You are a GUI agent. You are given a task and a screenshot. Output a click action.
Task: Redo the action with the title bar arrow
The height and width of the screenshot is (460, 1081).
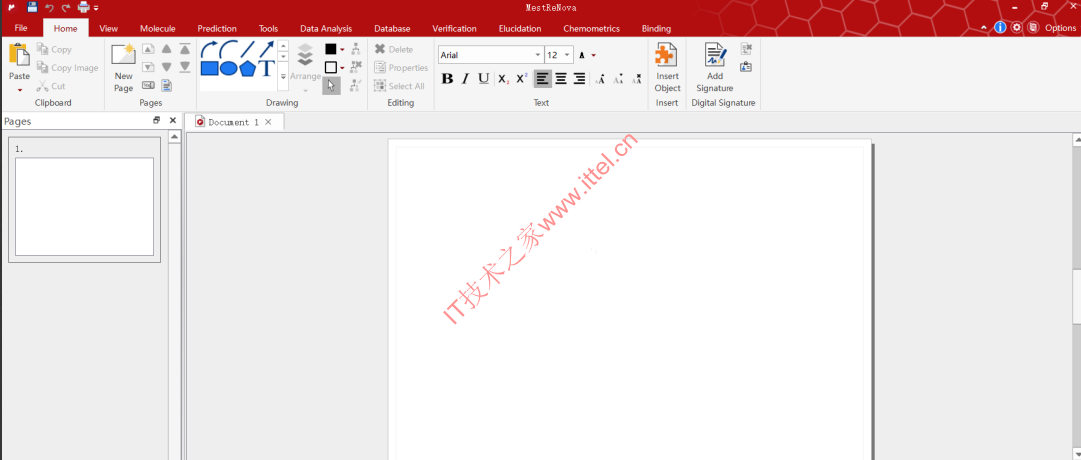point(66,8)
